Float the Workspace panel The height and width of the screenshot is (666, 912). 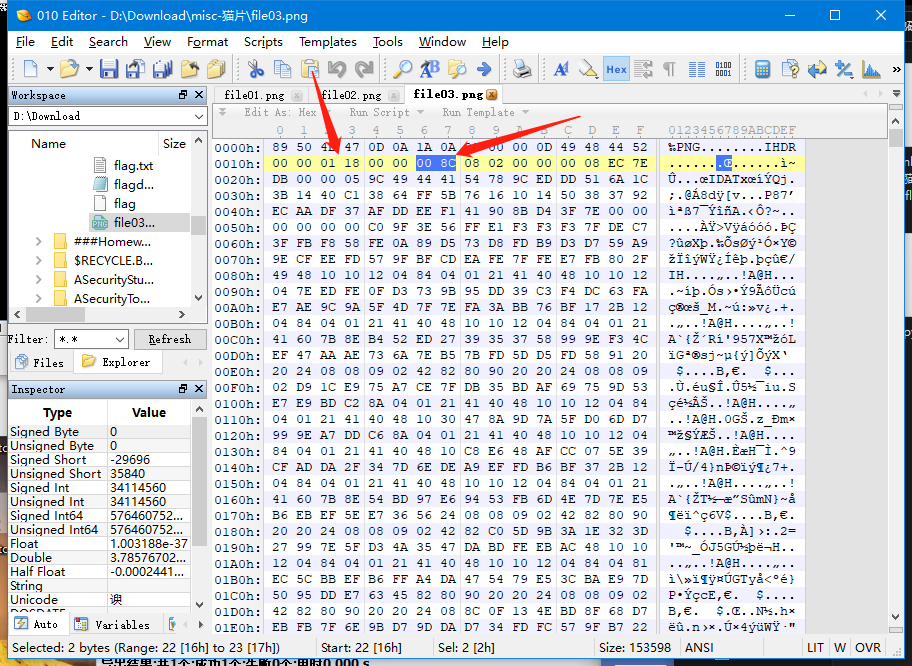click(x=183, y=94)
